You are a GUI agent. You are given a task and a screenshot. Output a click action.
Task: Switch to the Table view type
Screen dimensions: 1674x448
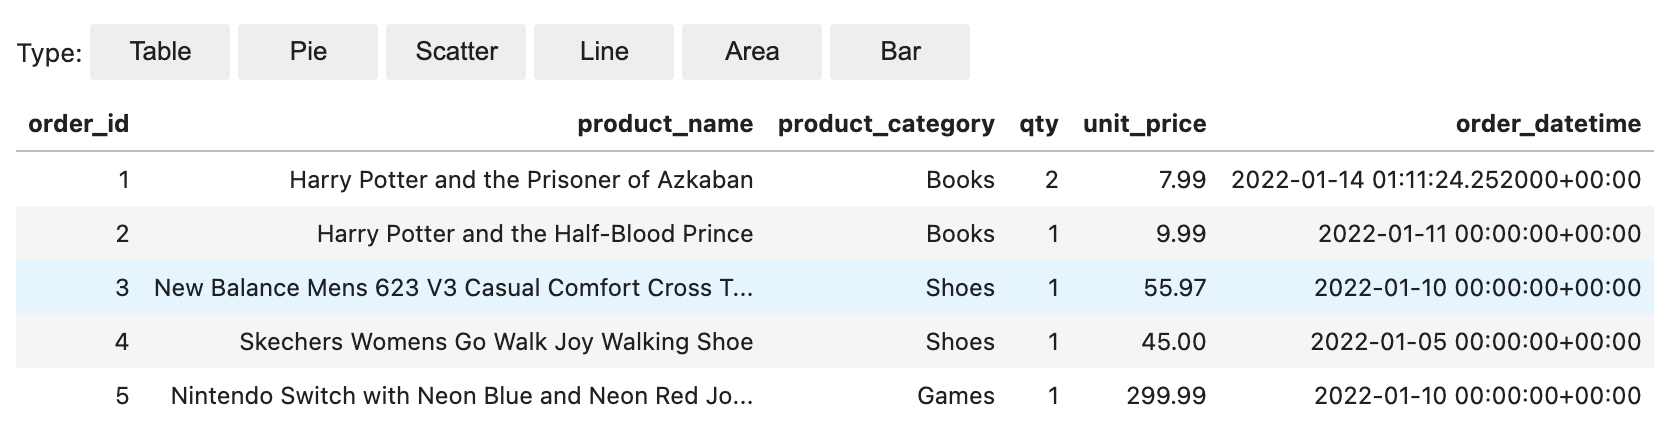tap(160, 52)
